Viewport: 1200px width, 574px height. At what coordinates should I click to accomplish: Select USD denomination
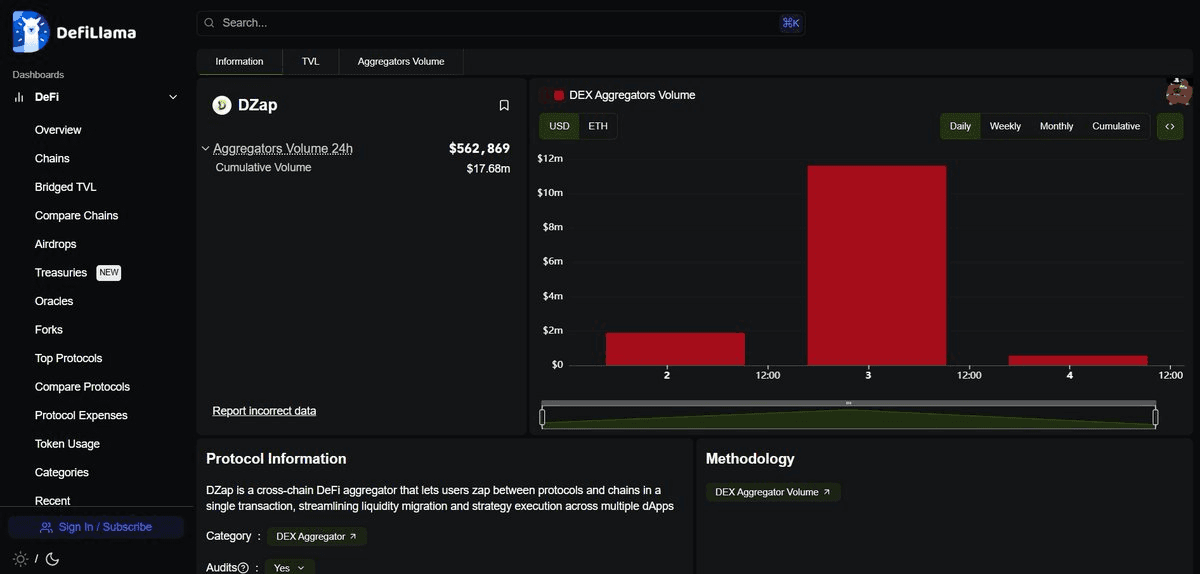(x=559, y=126)
